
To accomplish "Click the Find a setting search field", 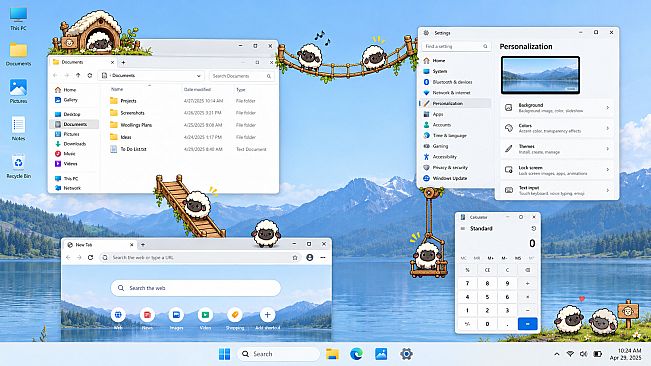I will [x=456, y=46].
